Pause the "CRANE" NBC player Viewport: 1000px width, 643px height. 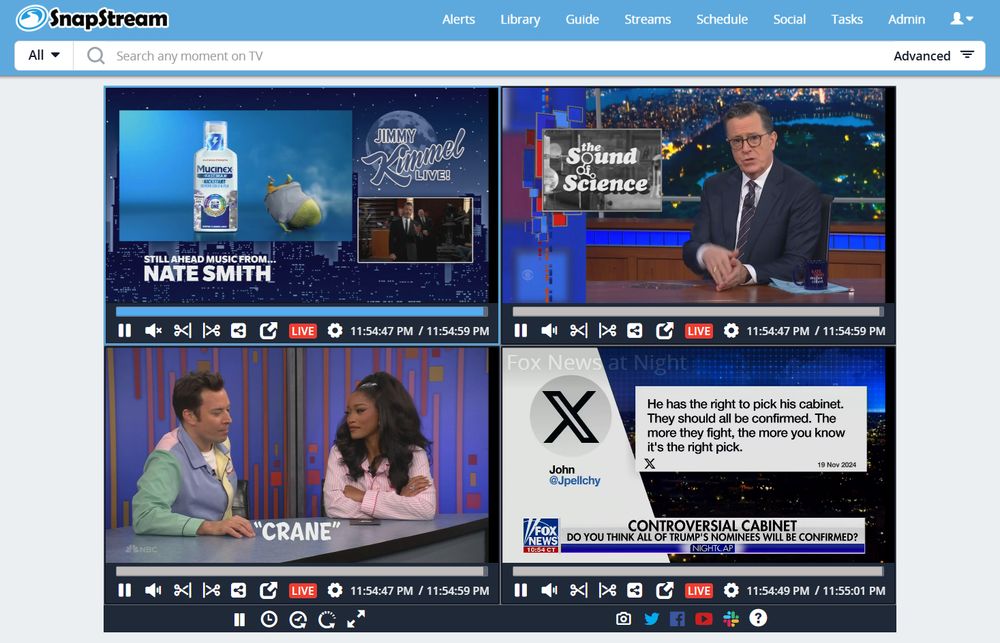[x=124, y=590]
